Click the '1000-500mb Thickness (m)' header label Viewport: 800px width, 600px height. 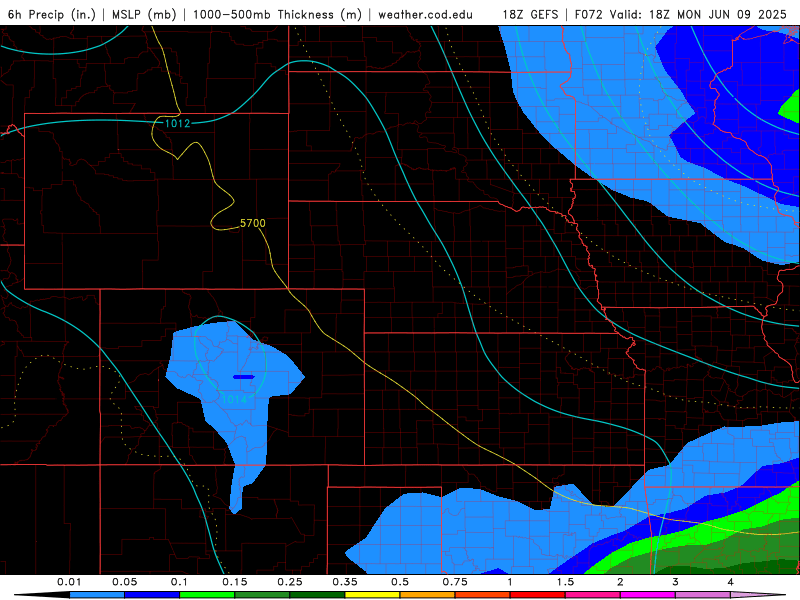(x=277, y=14)
